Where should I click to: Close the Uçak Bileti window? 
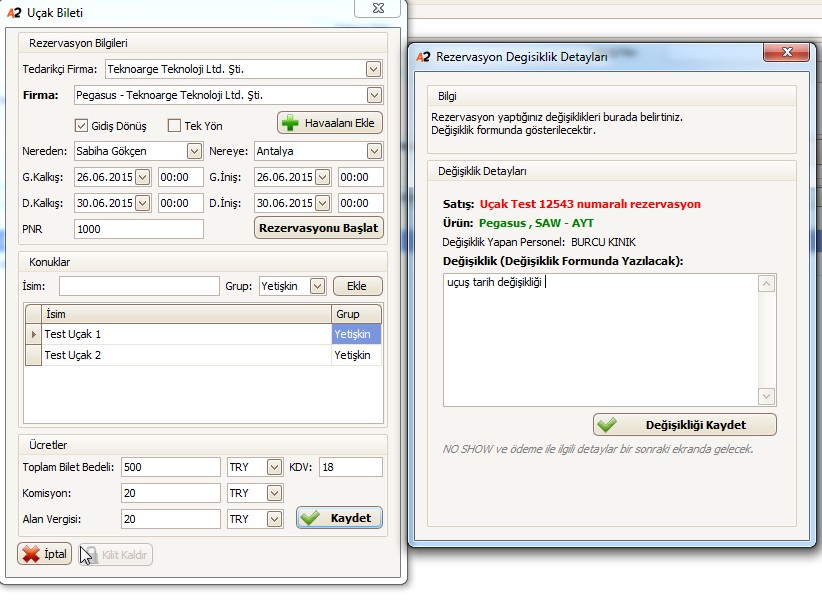pyautogui.click(x=378, y=8)
